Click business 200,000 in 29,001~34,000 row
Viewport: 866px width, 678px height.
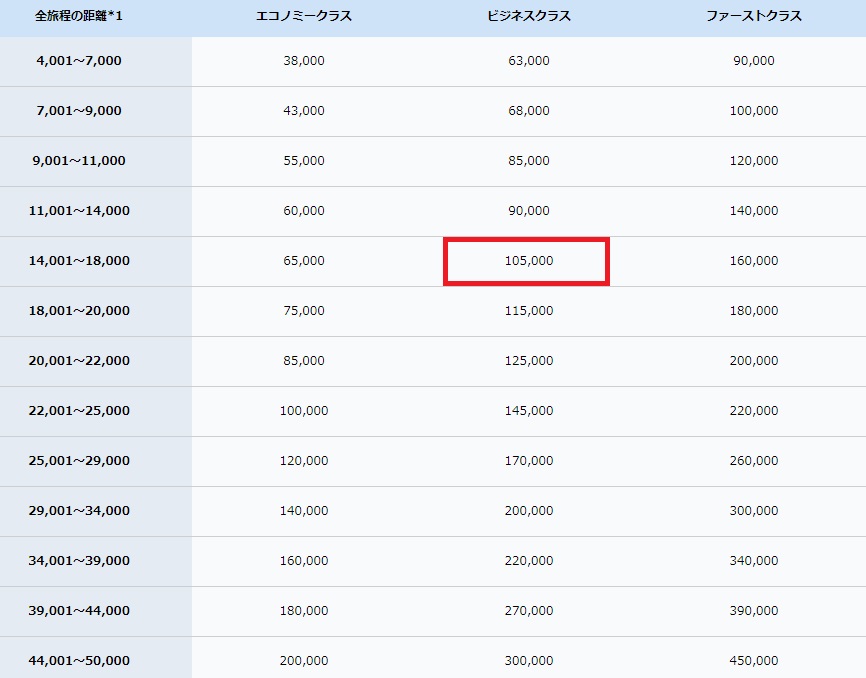(529, 511)
